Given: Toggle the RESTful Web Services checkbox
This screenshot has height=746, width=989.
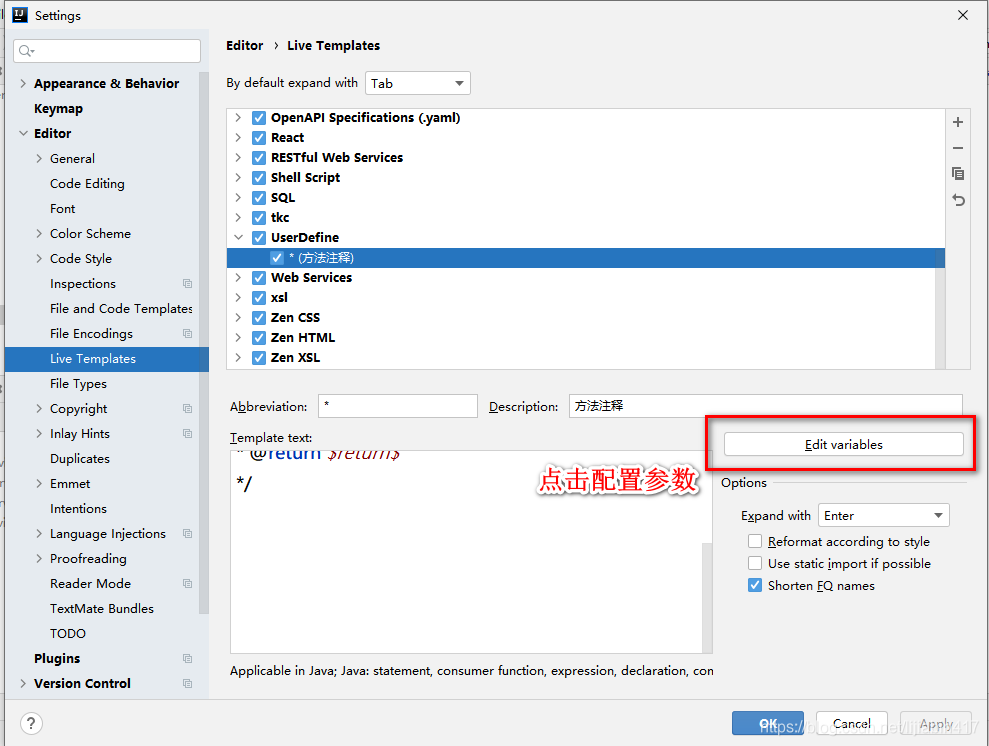Looking at the screenshot, I should (x=259, y=158).
